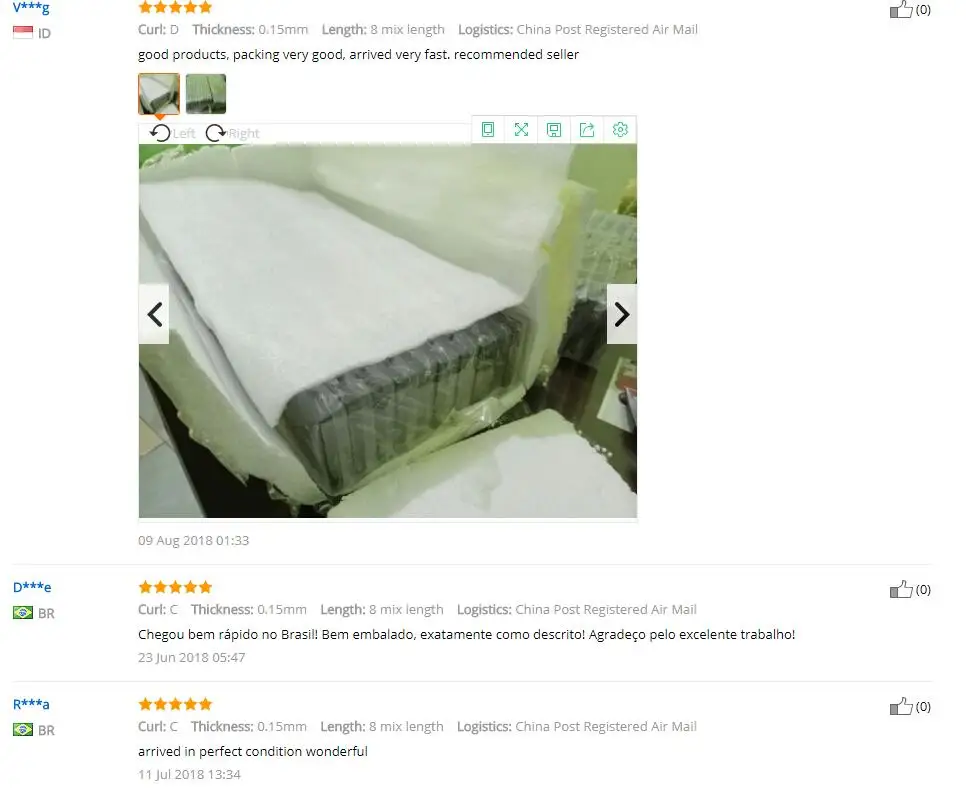Image resolution: width=966 pixels, height=798 pixels.
Task: Expand the photo with the fullscreen arrows icon
Action: click(521, 129)
